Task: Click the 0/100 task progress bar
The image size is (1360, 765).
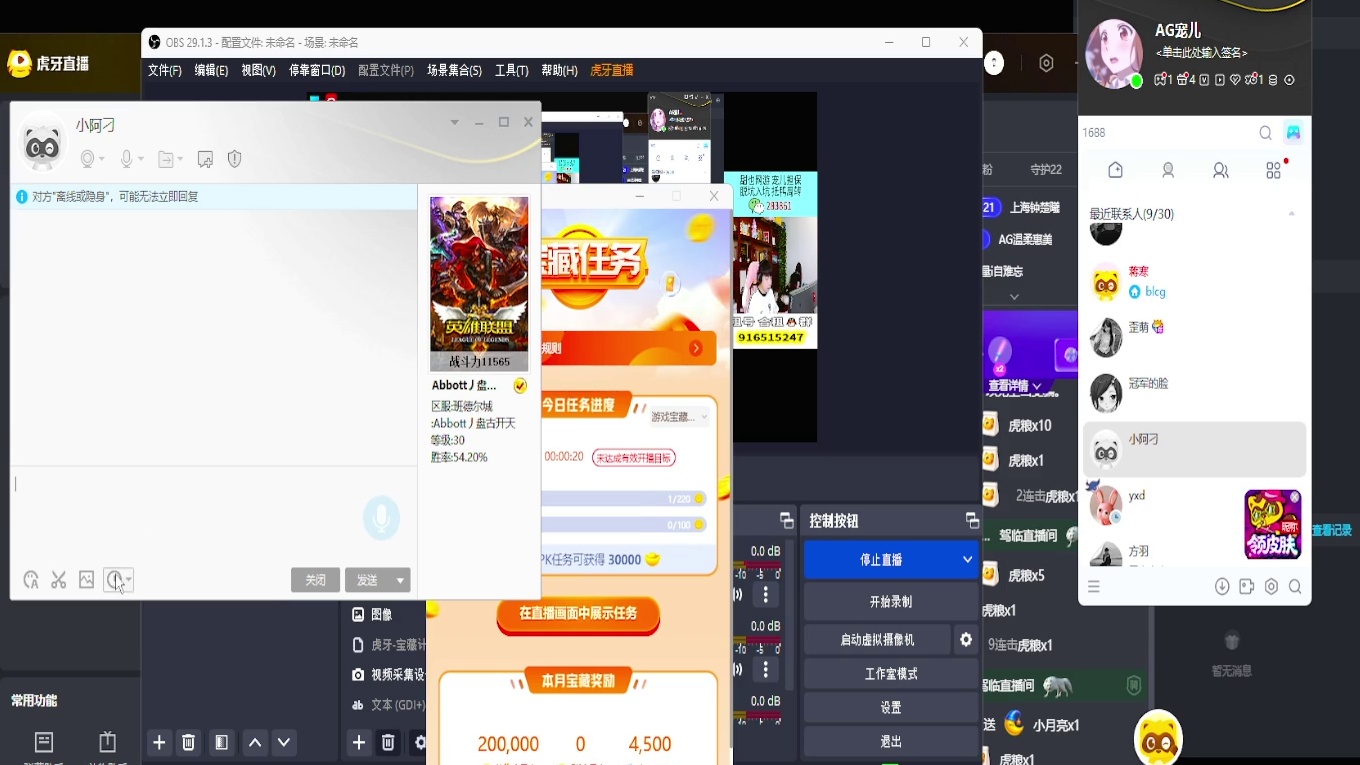Action: (623, 524)
